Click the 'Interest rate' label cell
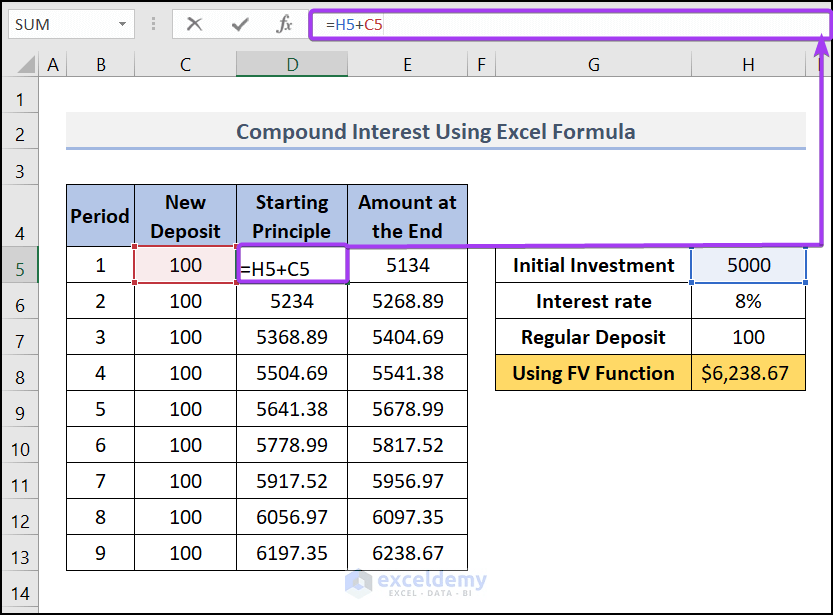 [x=593, y=301]
